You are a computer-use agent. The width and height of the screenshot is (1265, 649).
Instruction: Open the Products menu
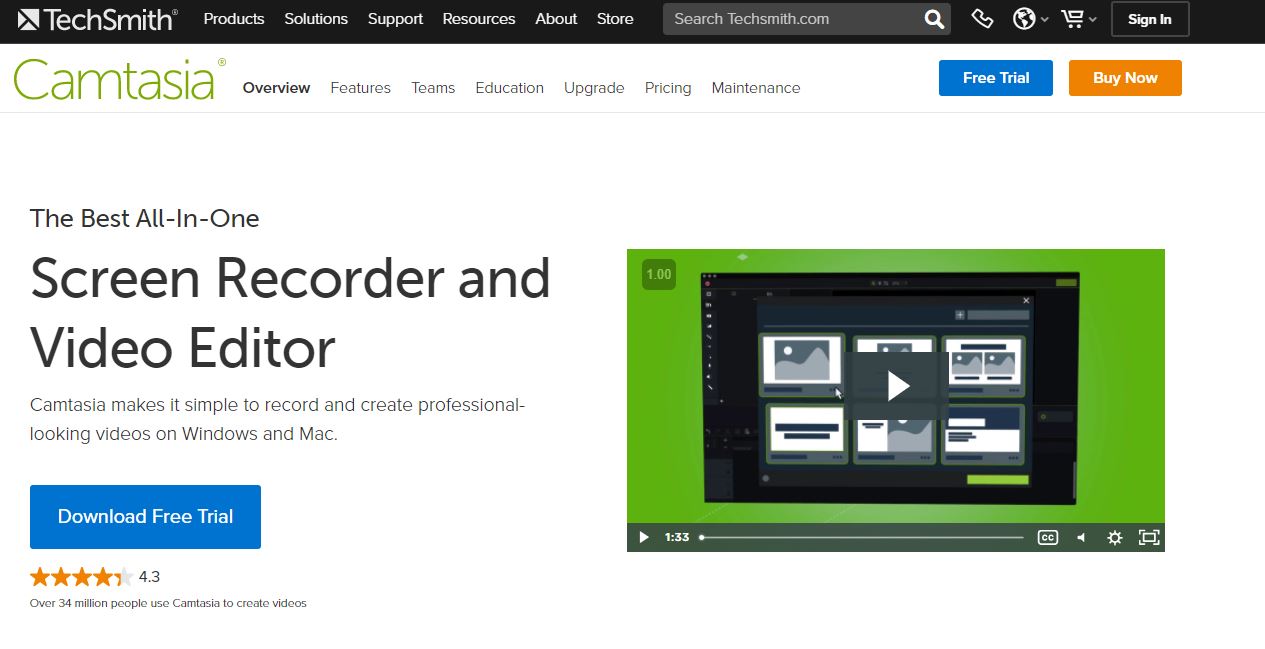(x=234, y=19)
